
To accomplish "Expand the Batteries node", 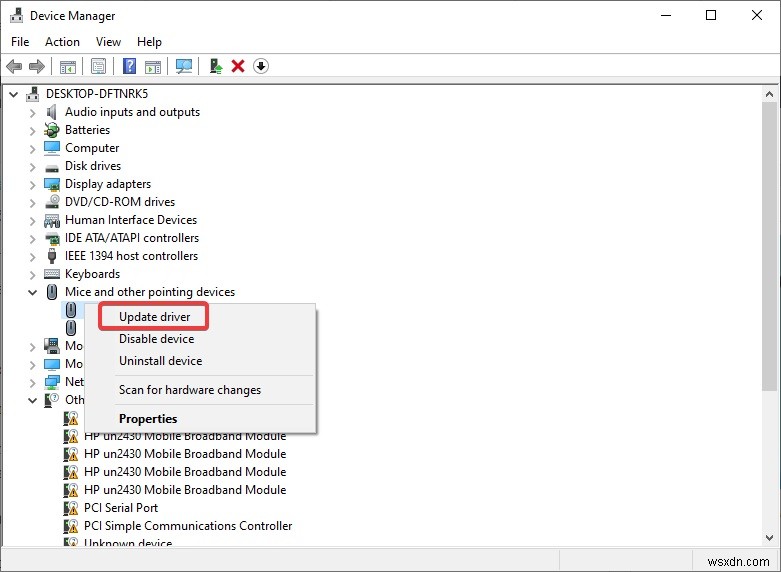I will [x=32, y=131].
